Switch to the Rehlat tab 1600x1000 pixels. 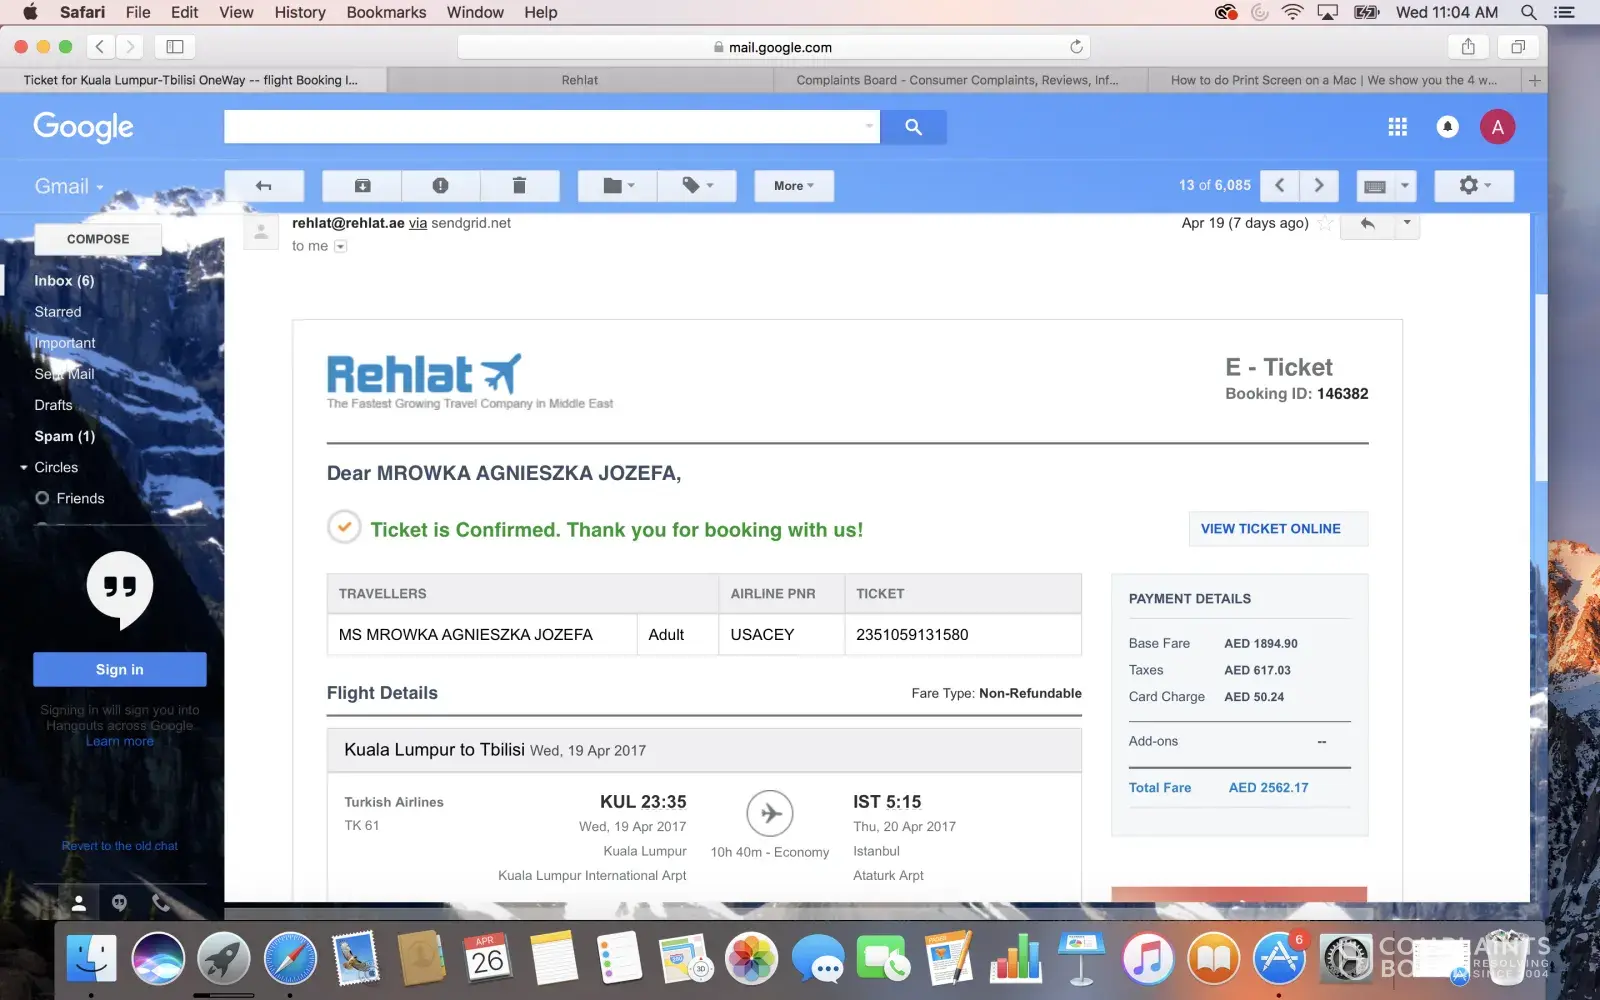pyautogui.click(x=580, y=80)
